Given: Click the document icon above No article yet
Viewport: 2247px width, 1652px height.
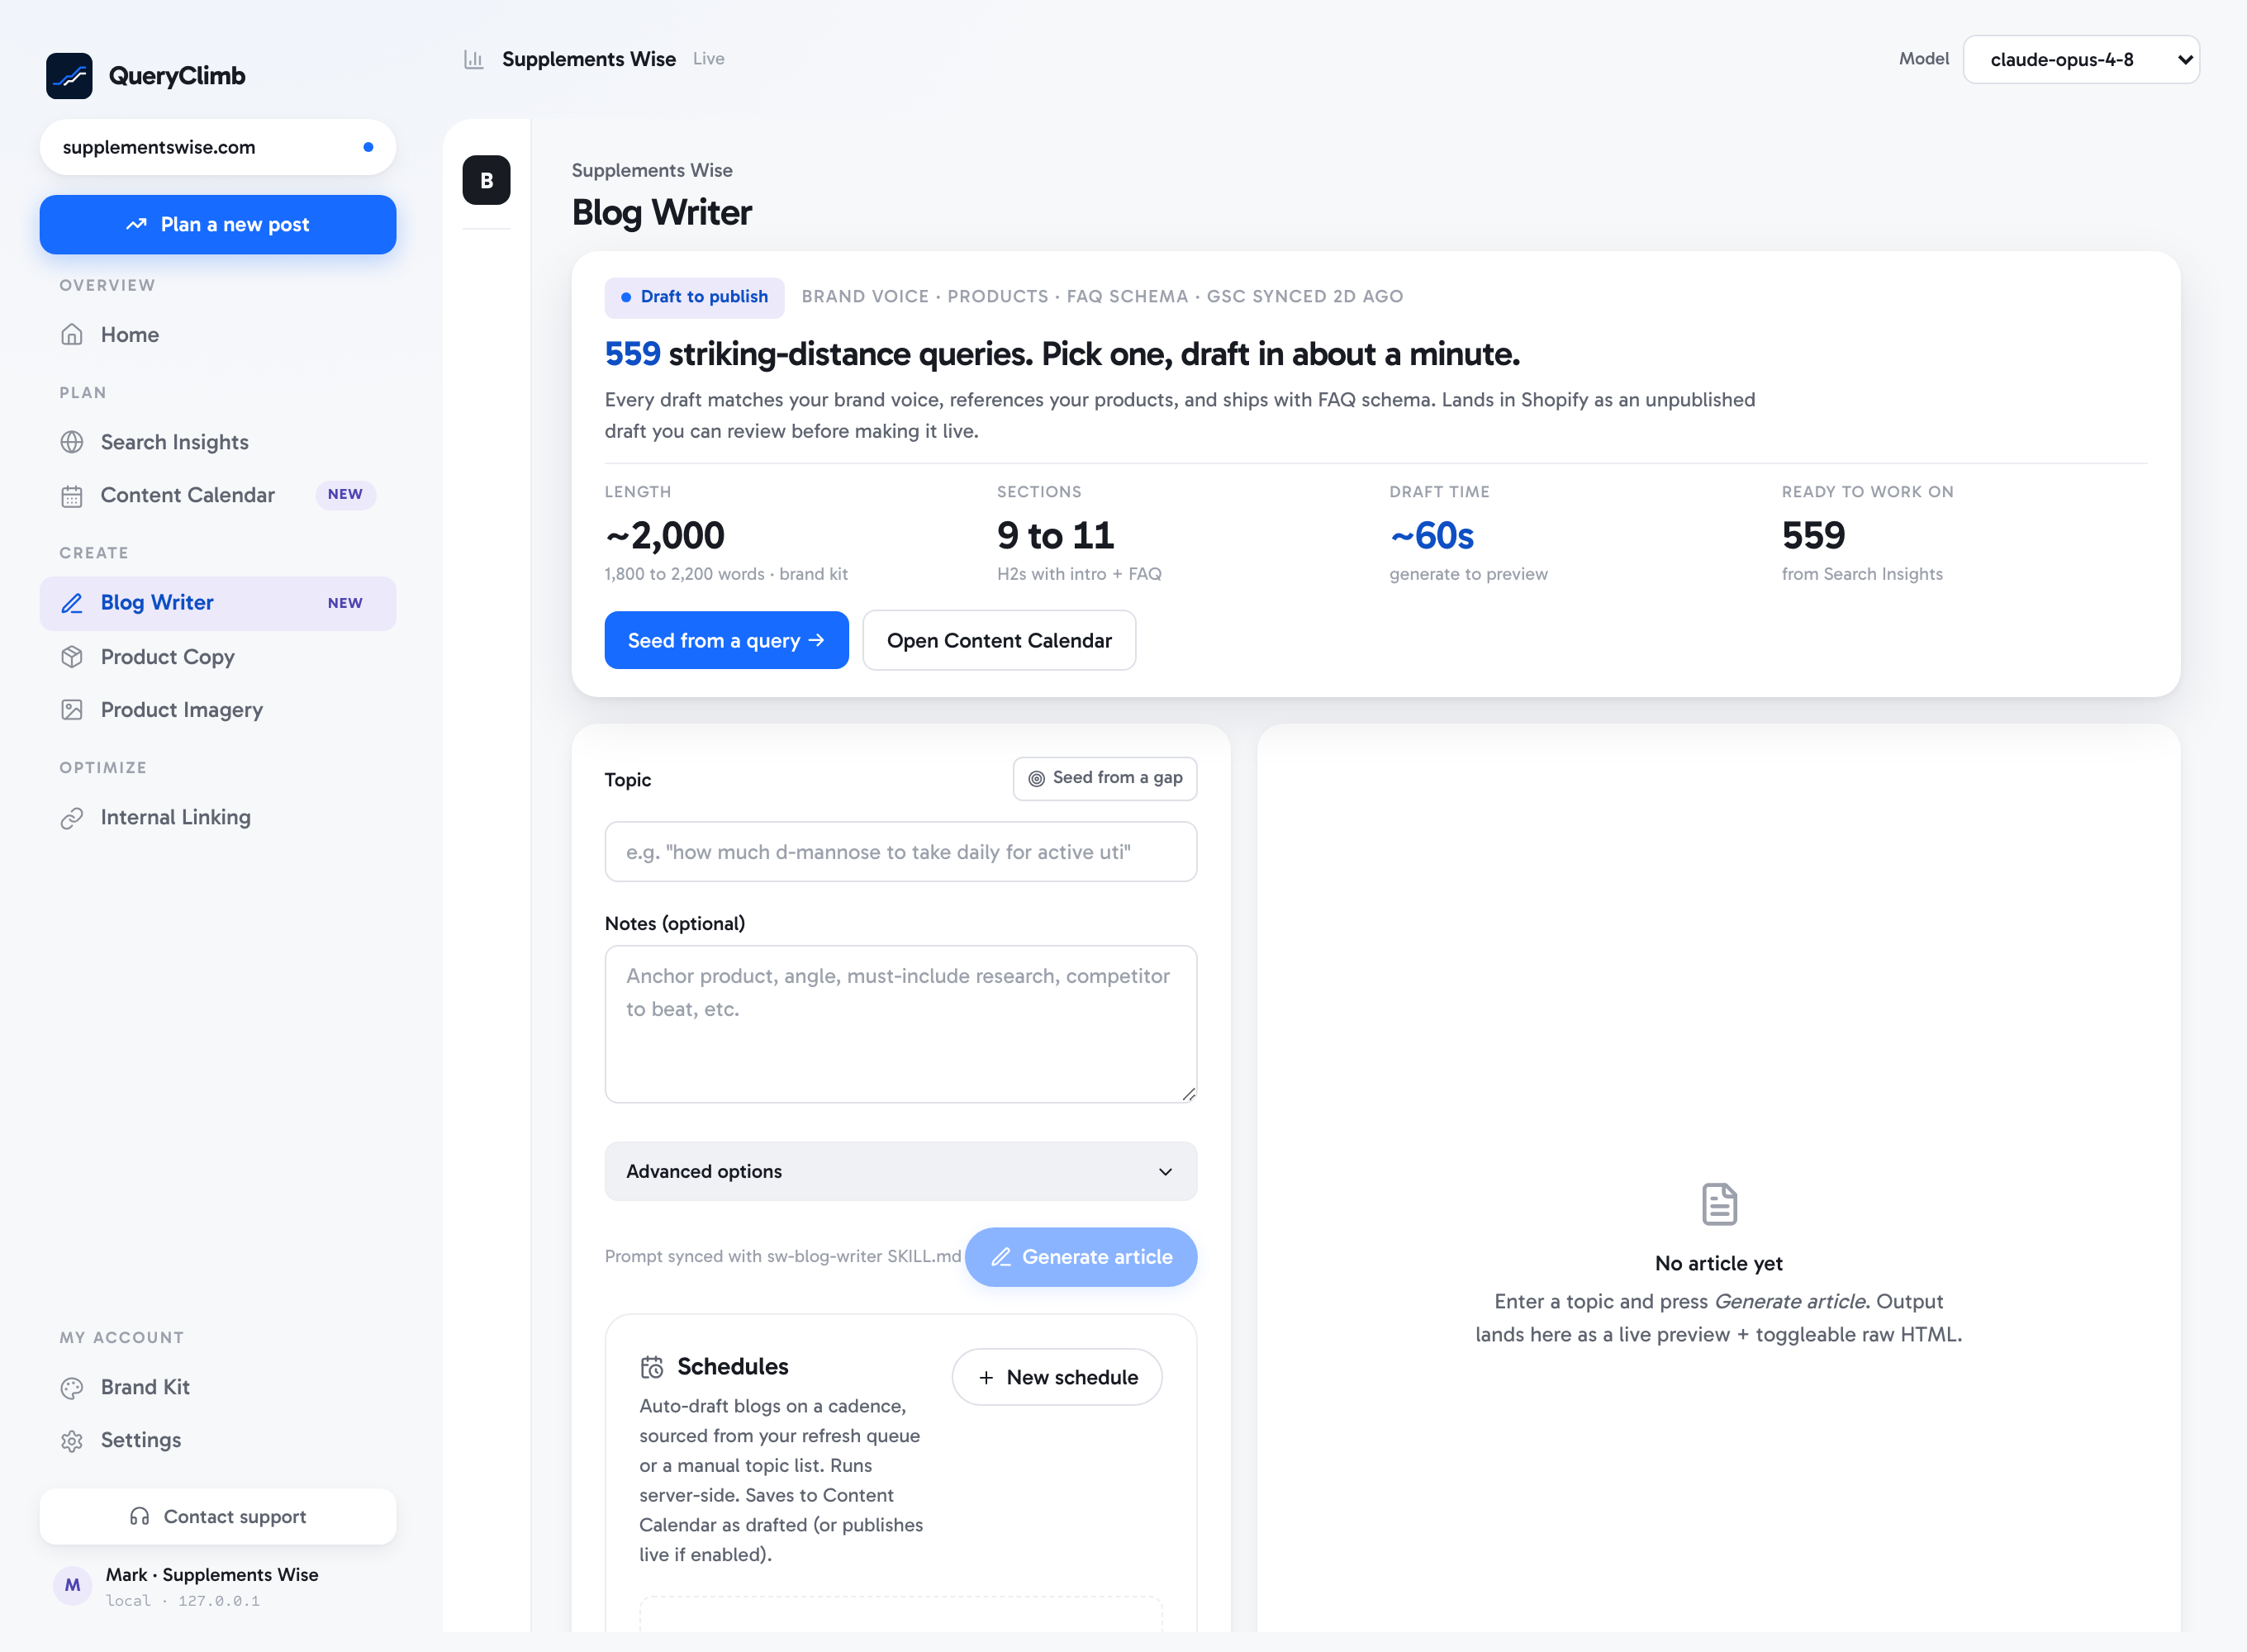Looking at the screenshot, I should pyautogui.click(x=1719, y=1204).
